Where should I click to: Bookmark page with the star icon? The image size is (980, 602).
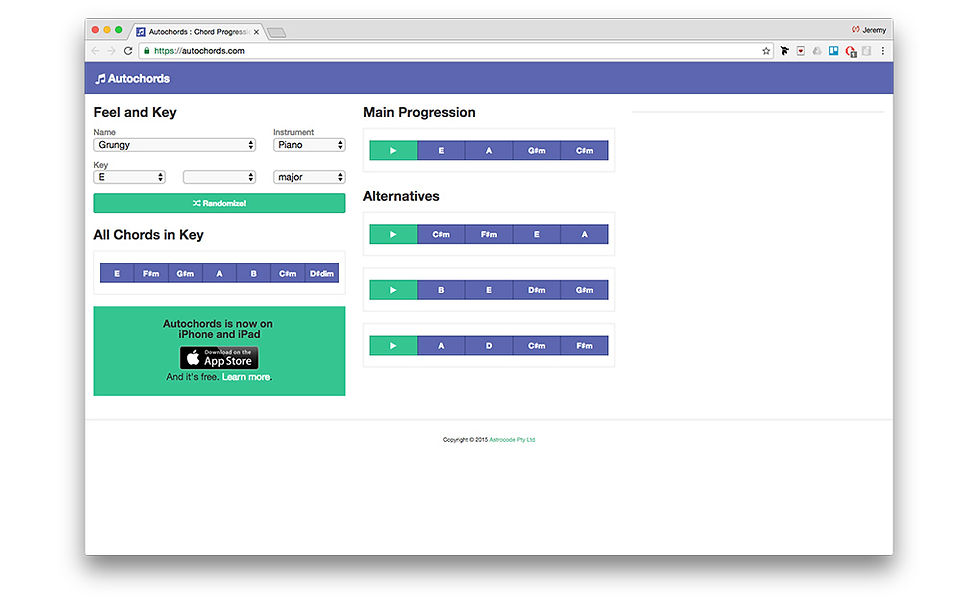(766, 51)
